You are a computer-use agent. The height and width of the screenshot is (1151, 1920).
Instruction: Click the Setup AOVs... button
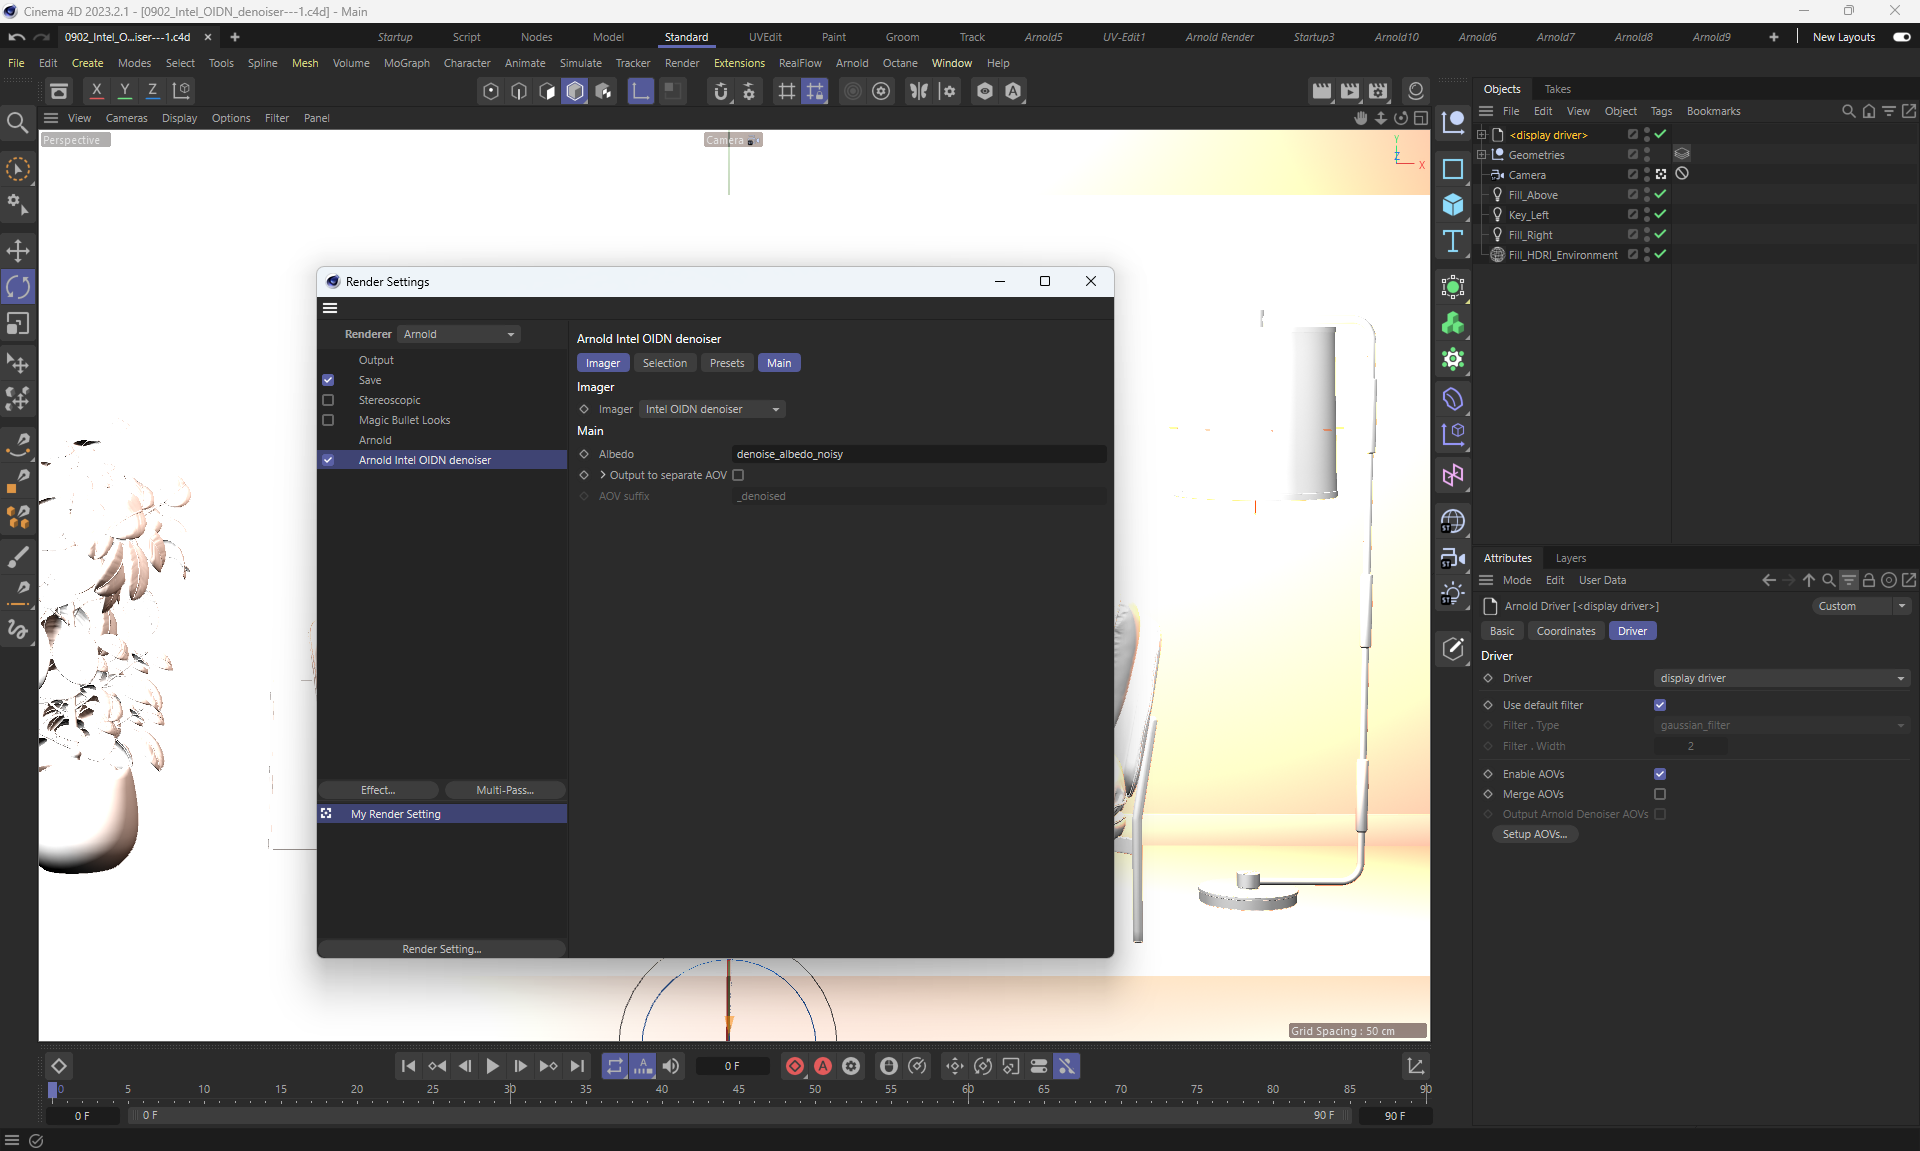(1534, 834)
